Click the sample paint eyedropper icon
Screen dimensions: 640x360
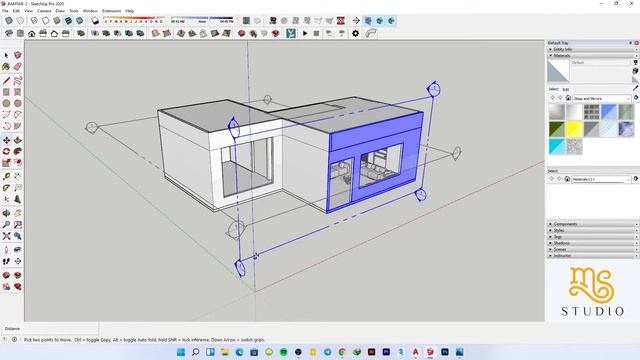pyautogui.click(x=636, y=87)
